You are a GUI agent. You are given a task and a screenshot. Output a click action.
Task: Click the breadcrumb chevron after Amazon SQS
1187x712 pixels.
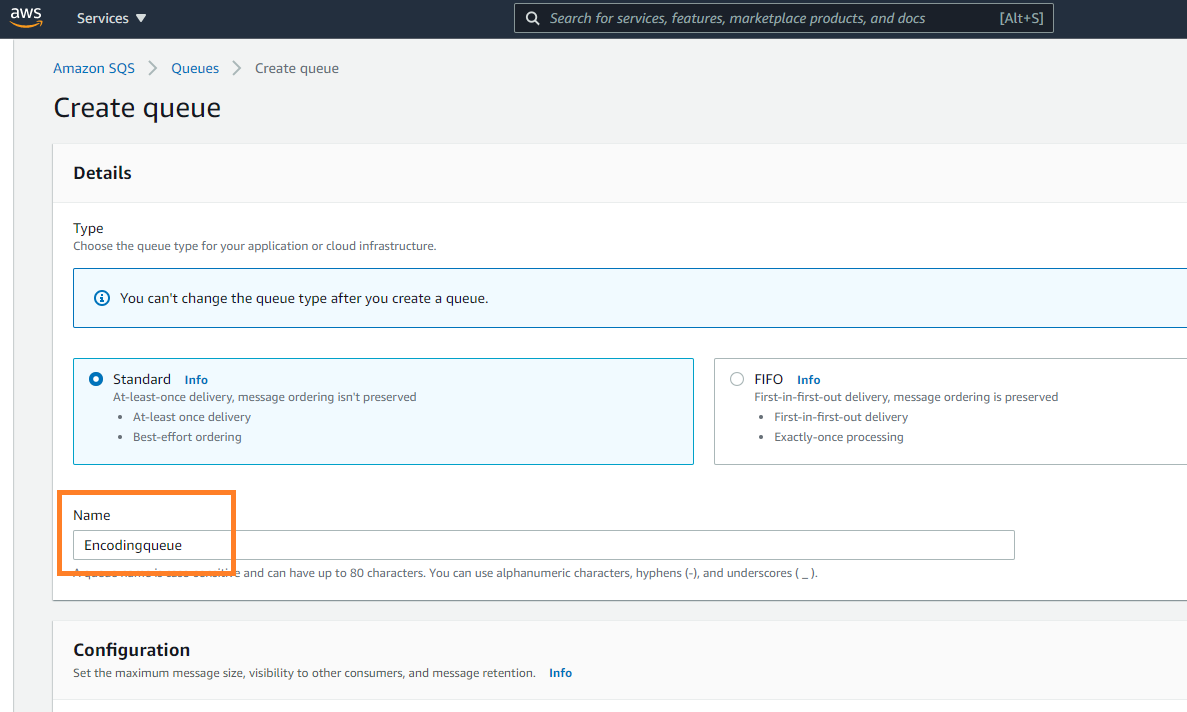[x=152, y=67]
